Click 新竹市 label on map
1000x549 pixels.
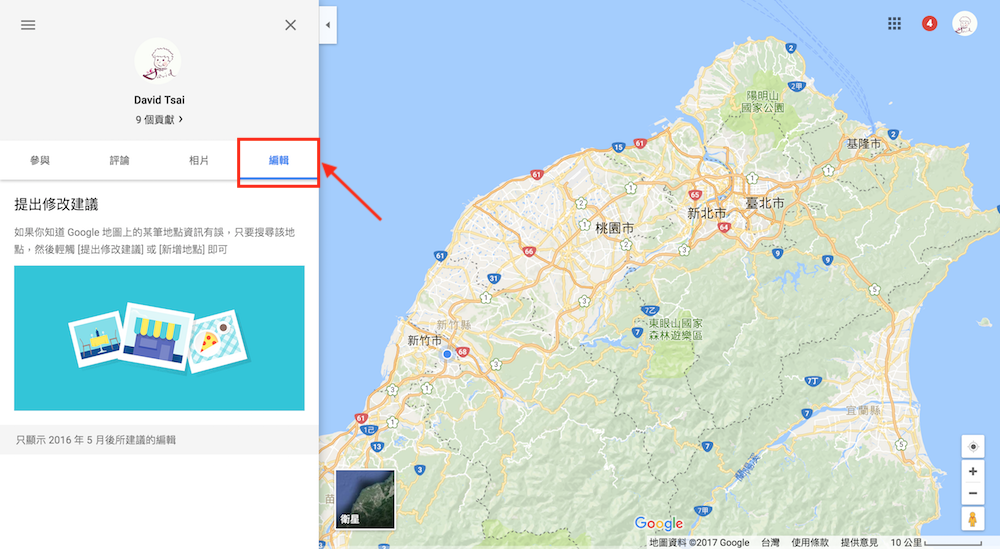[x=425, y=340]
